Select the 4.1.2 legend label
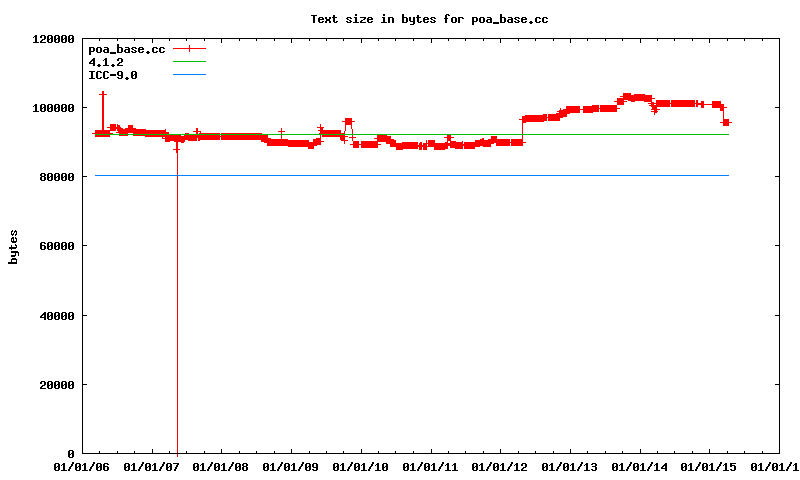Image resolution: width=800 pixels, height=480 pixels. click(106, 61)
